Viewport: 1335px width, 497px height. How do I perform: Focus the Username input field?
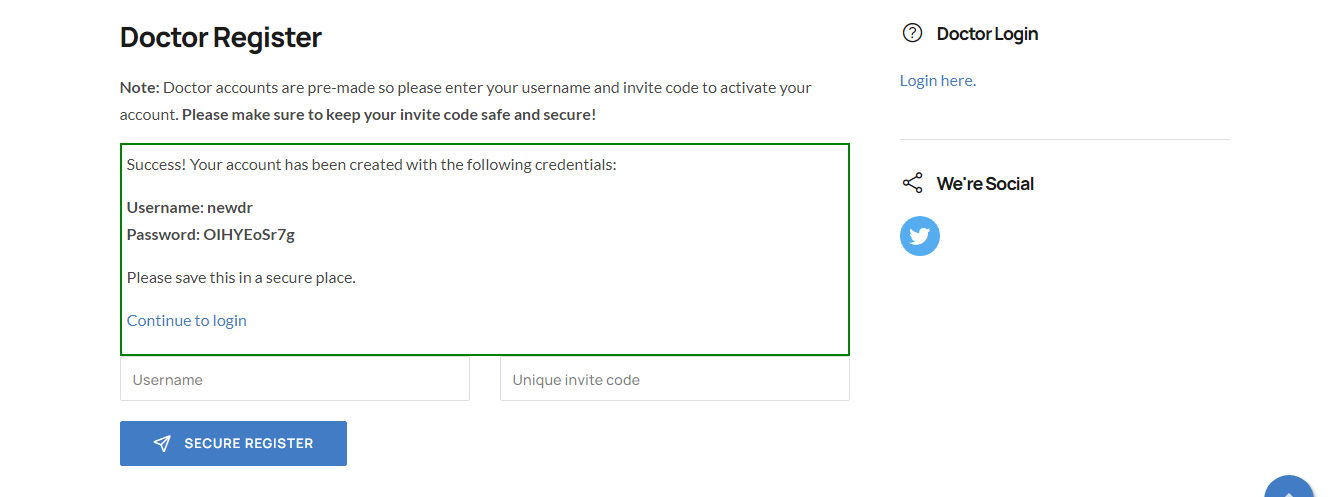tap(295, 379)
